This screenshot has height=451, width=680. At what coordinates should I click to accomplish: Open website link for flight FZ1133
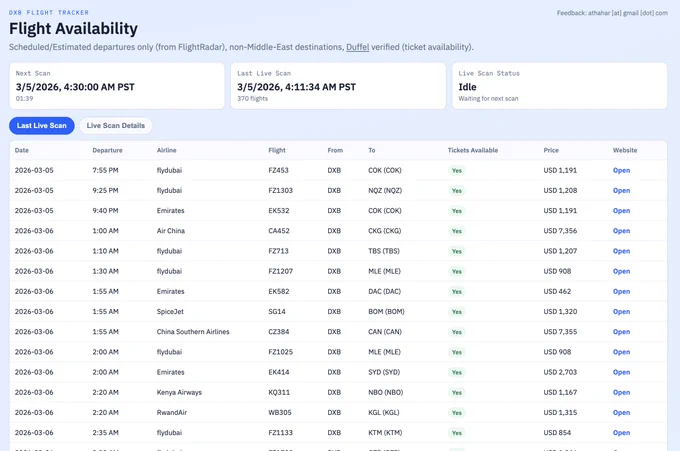coord(621,432)
